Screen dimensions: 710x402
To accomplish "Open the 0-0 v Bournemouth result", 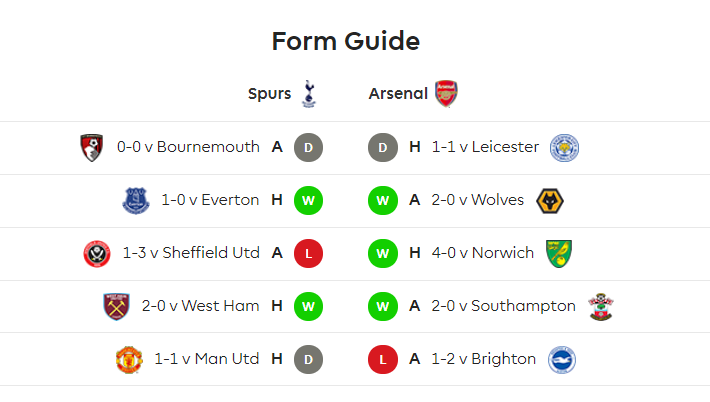I will [188, 147].
